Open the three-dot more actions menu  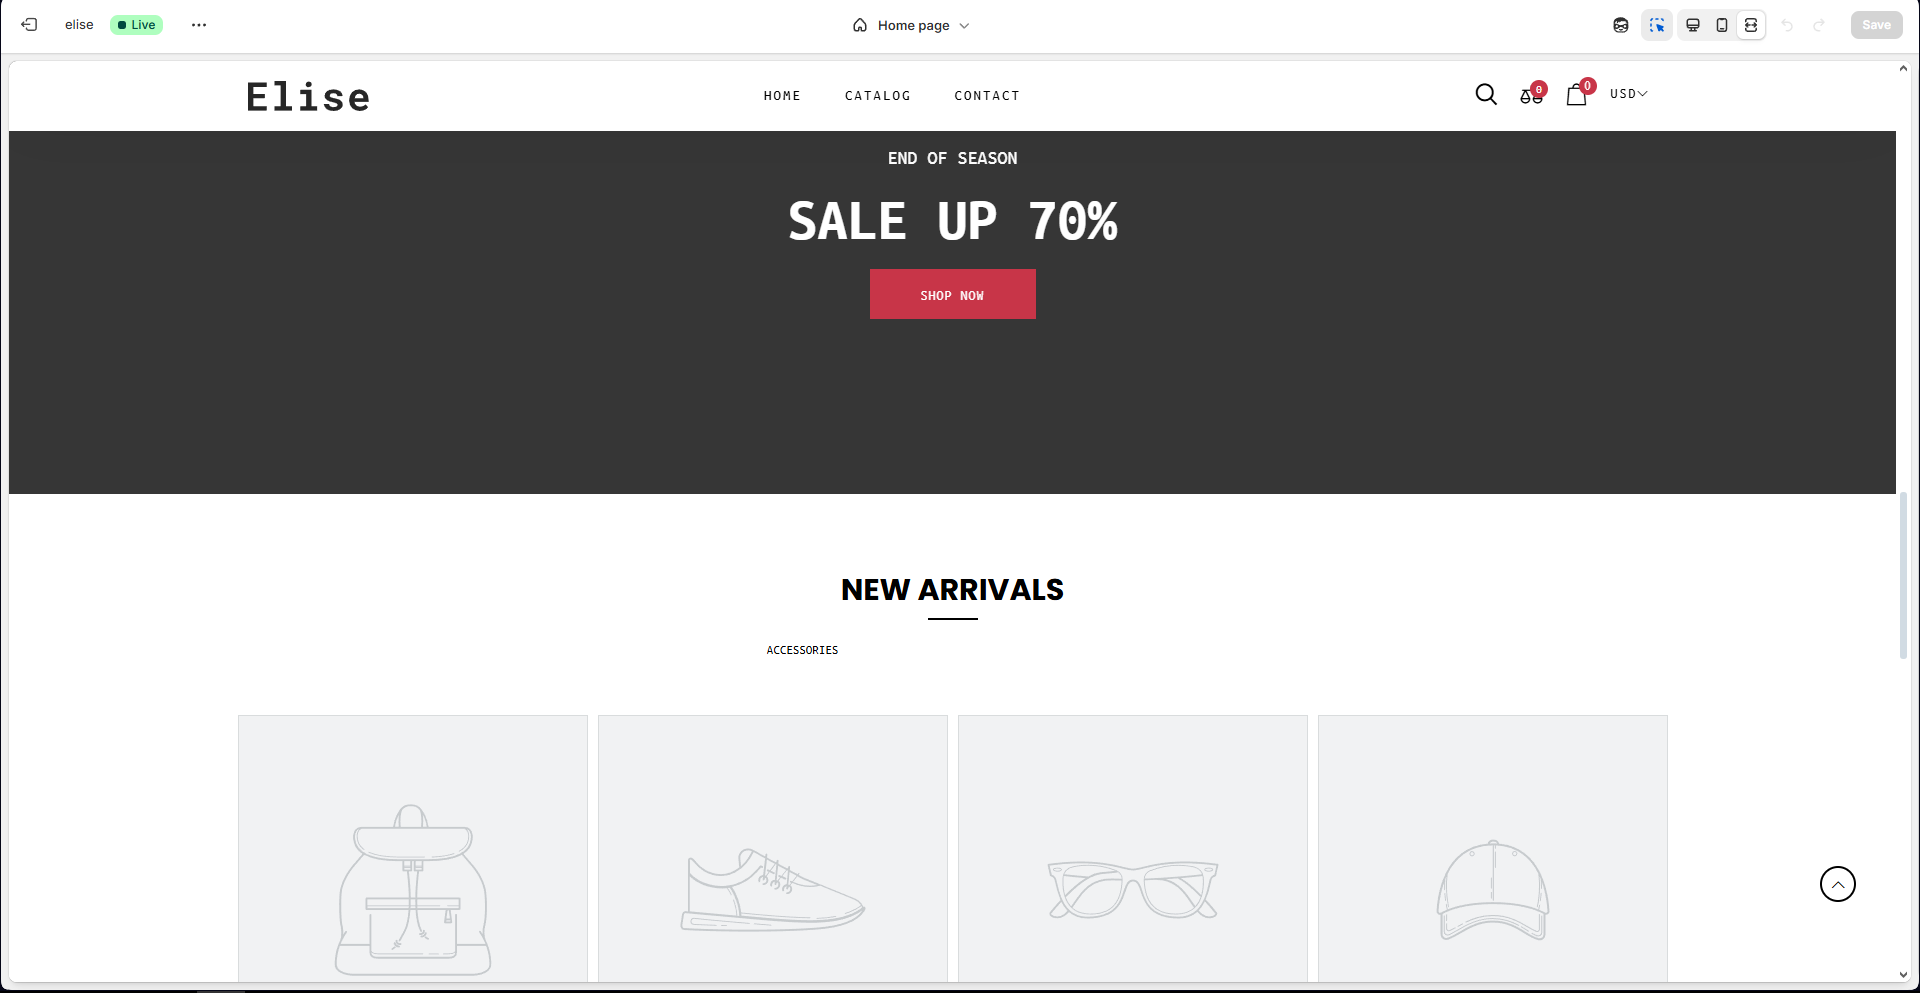[199, 25]
